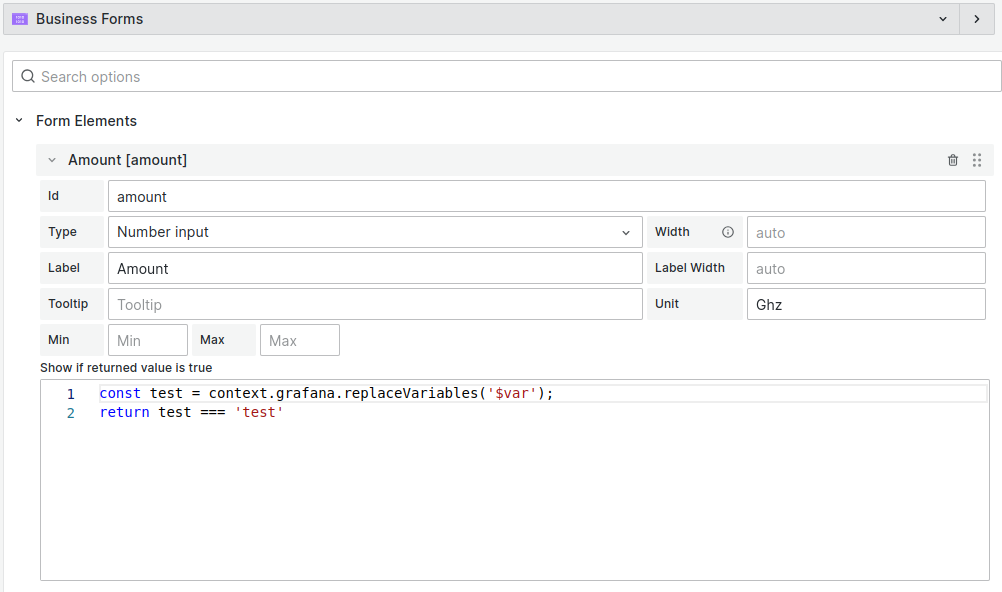
Task: Collapse the Form Elements section
Action: click(19, 120)
